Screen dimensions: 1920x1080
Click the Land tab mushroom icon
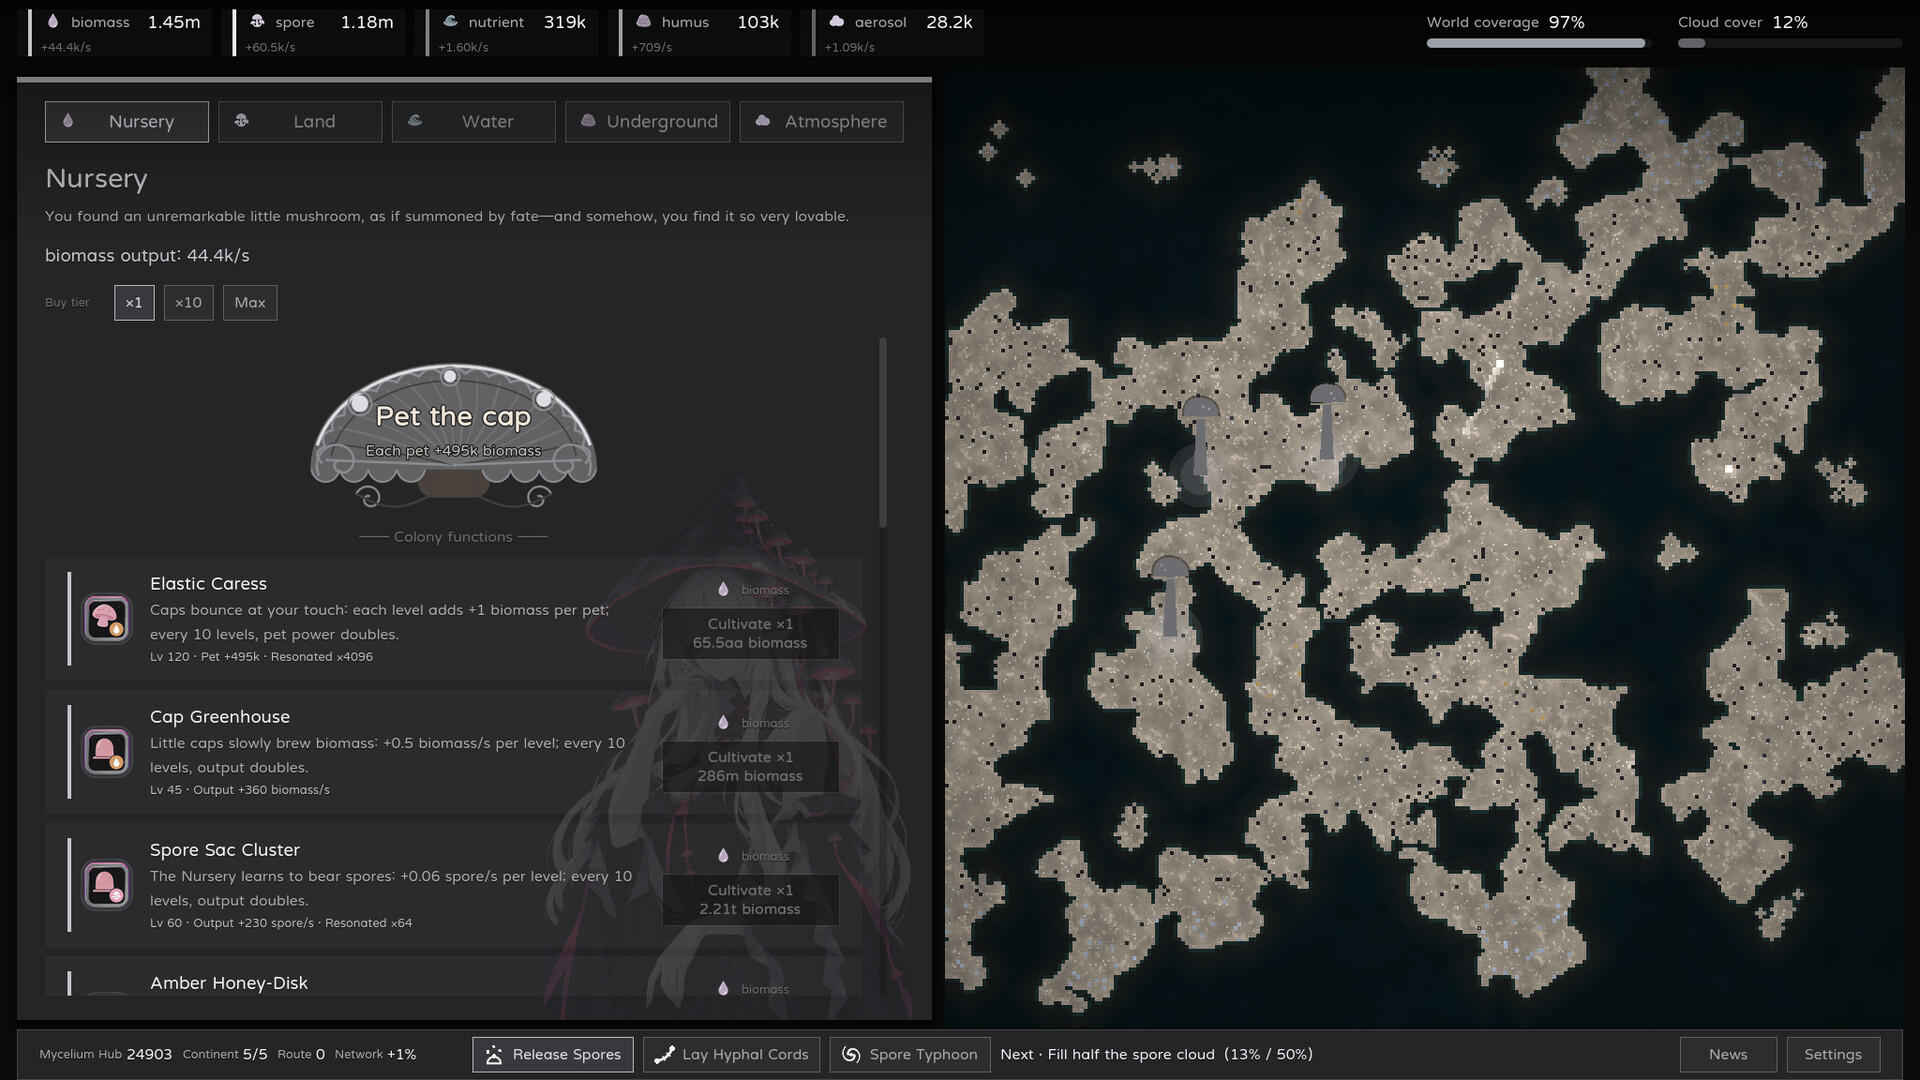241,120
